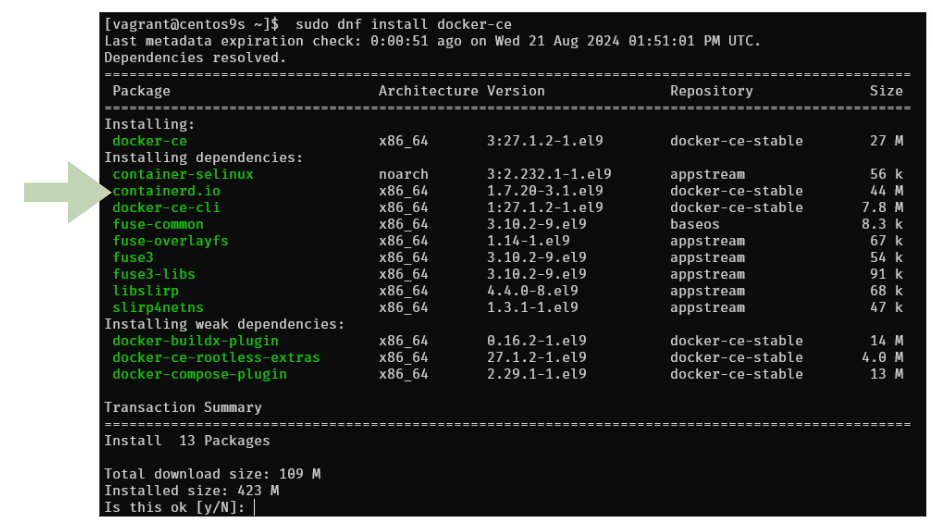
Task: Click the docker-ce package under Installing
Action: click(x=149, y=141)
